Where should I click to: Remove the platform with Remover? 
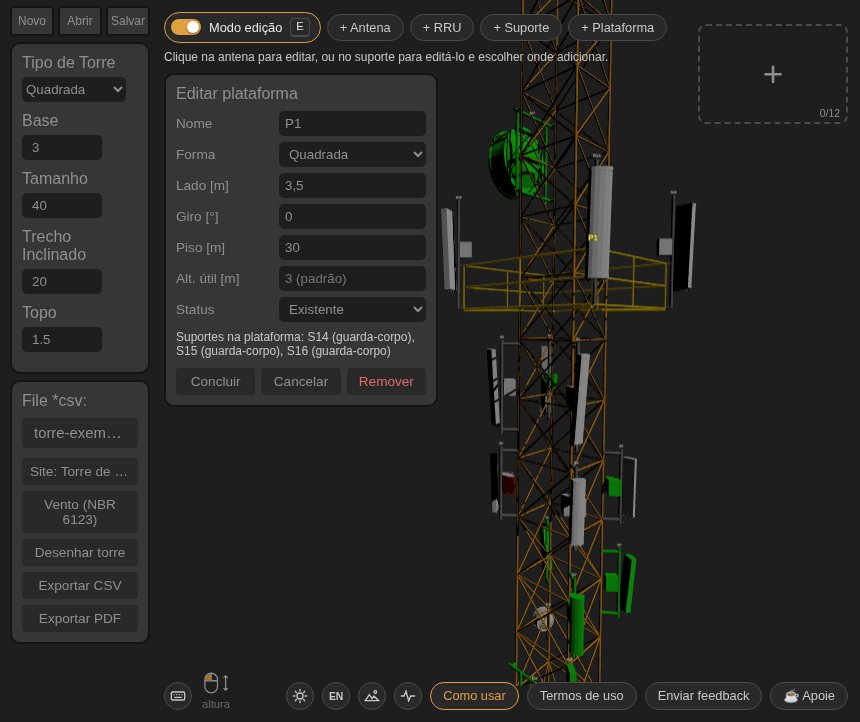386,381
